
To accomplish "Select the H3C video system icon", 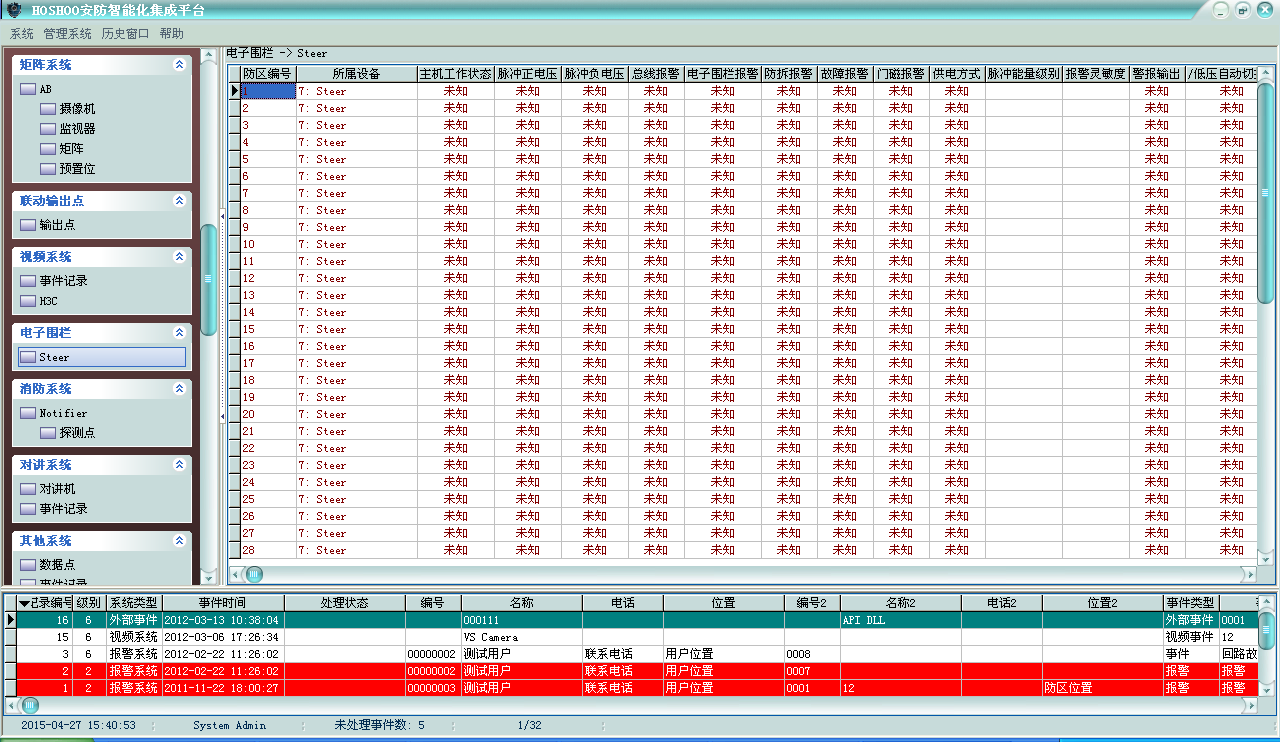I will [x=28, y=301].
